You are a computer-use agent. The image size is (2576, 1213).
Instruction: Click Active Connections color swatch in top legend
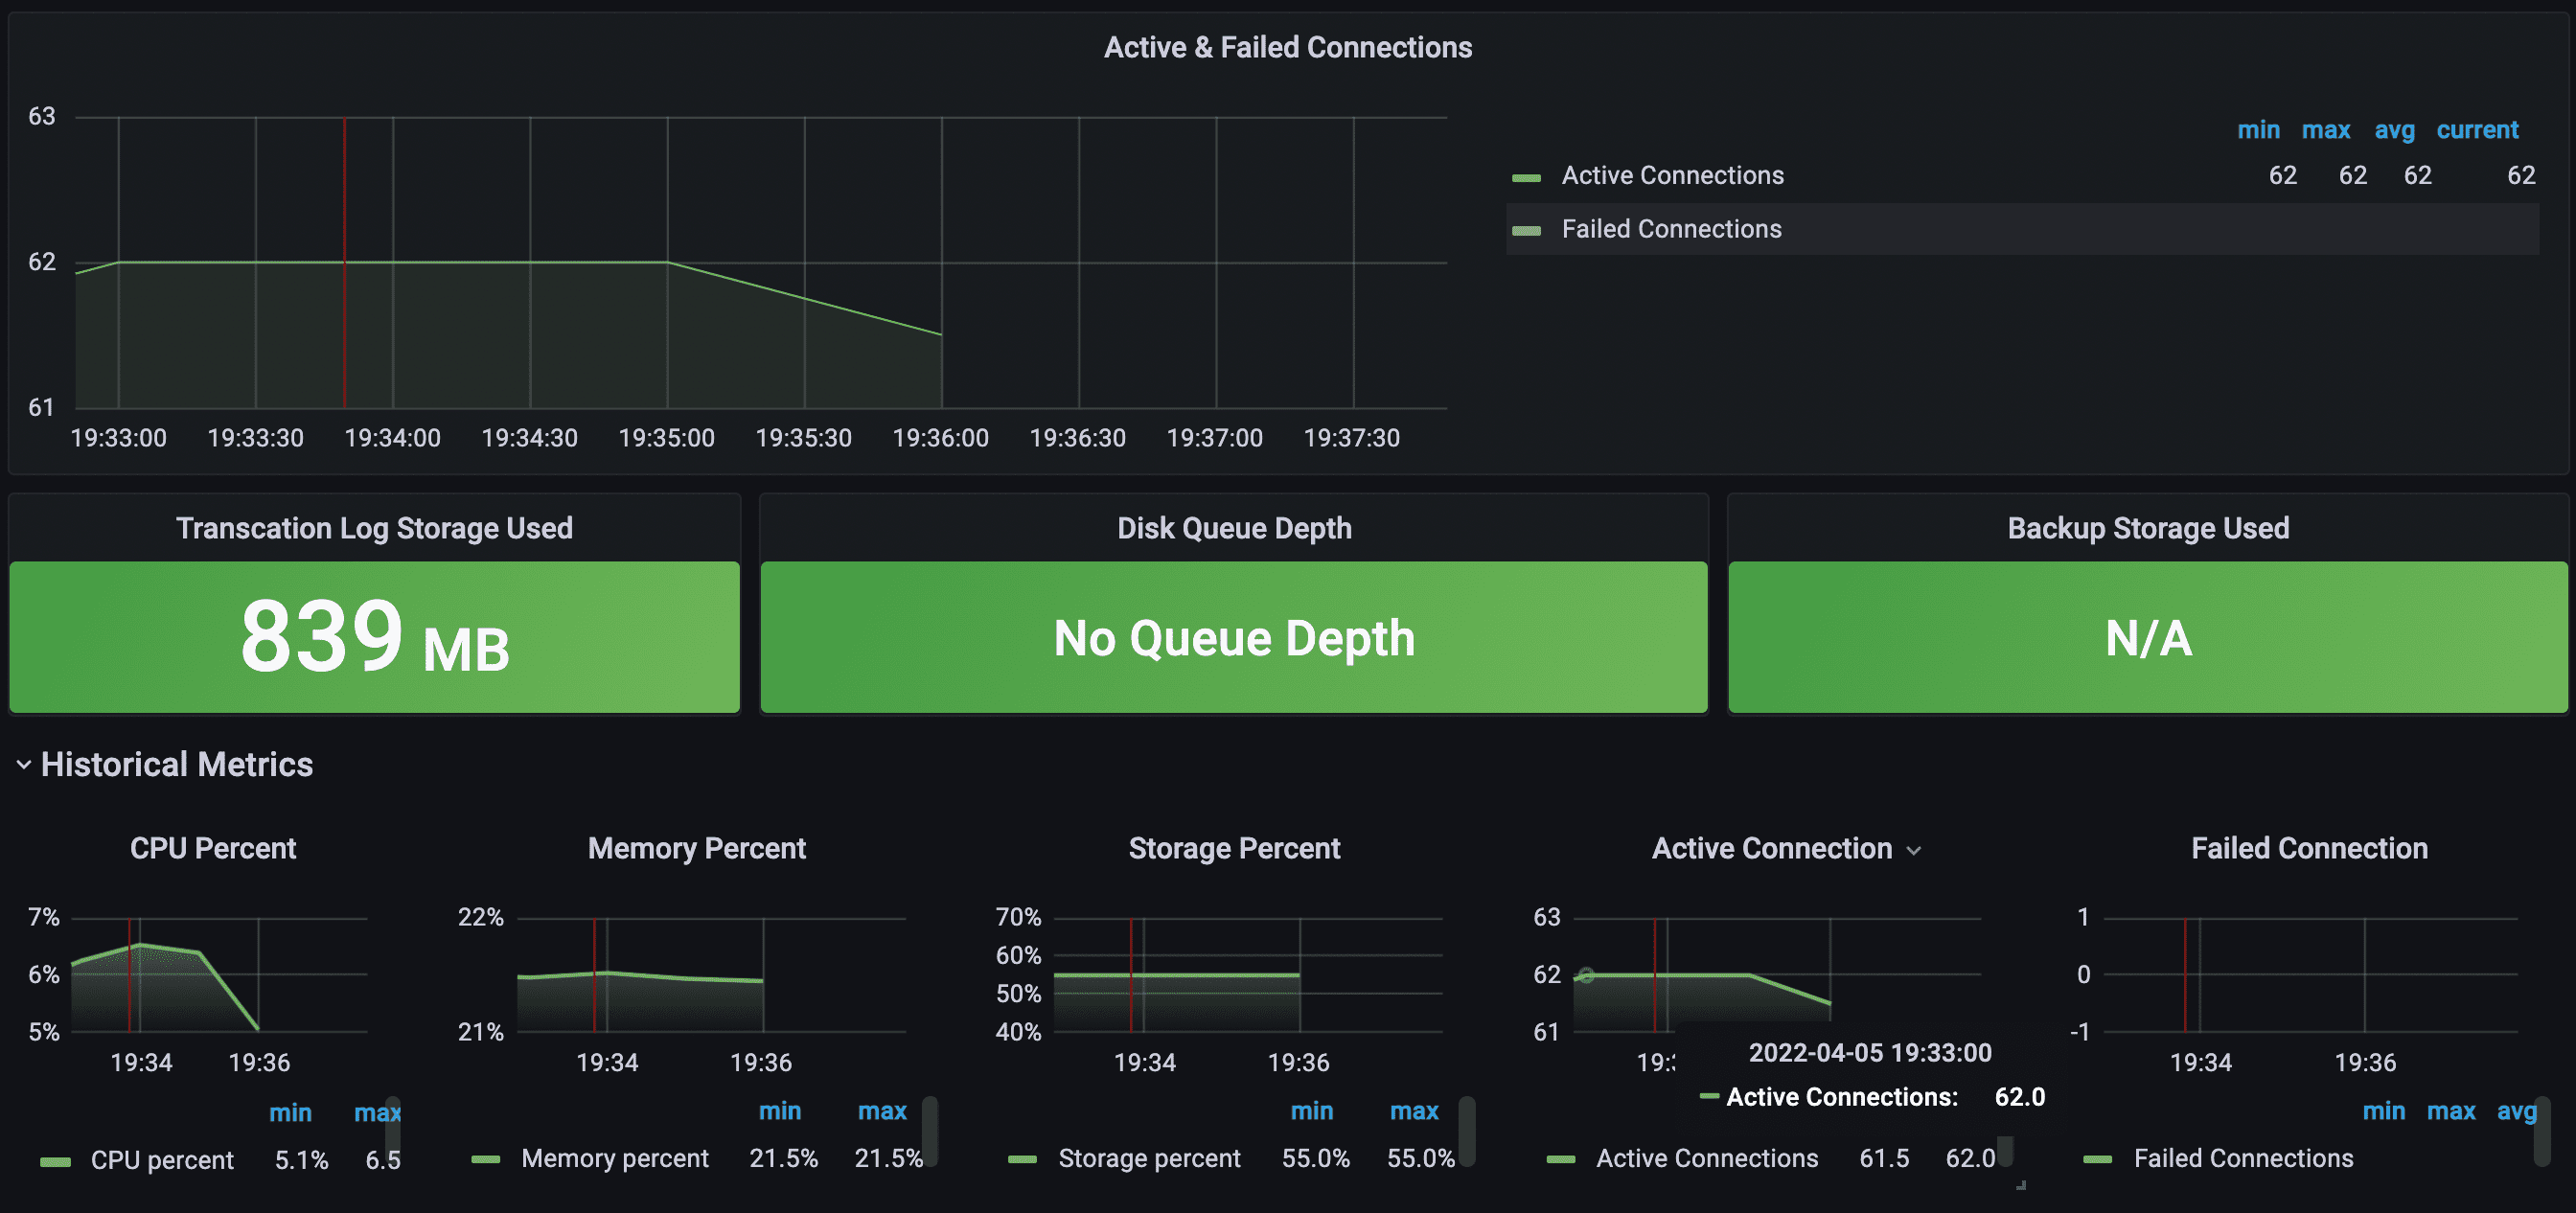pos(1526,177)
